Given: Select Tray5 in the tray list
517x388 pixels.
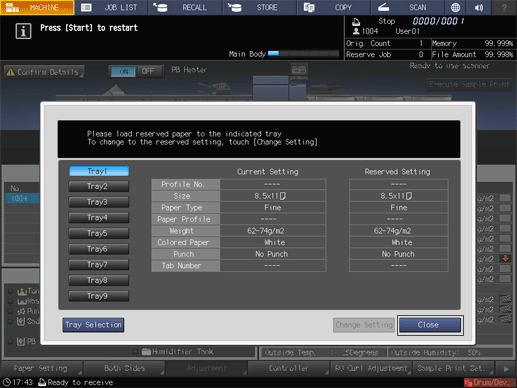Looking at the screenshot, I should pyautogui.click(x=99, y=233).
